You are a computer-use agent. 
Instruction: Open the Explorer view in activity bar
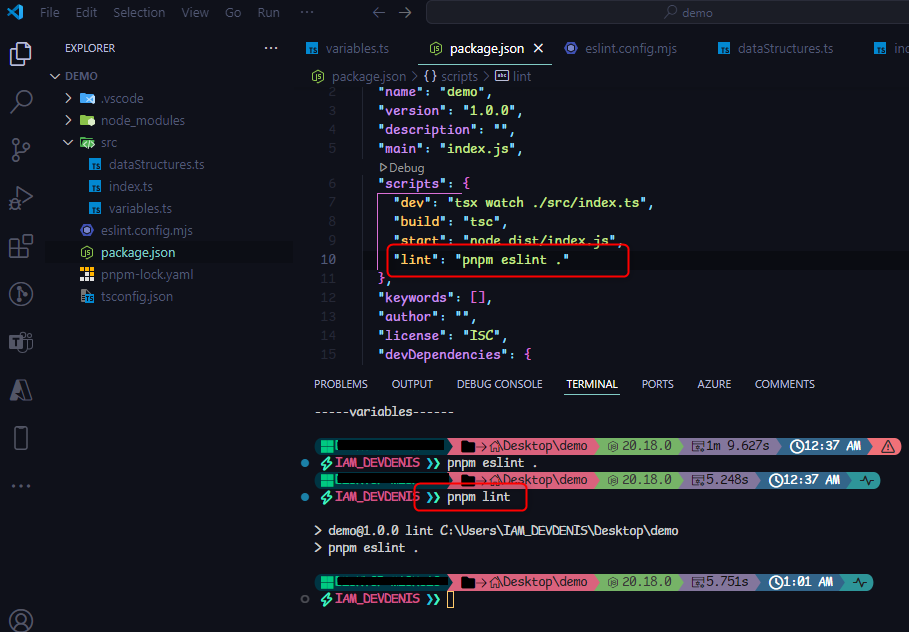(x=21, y=54)
